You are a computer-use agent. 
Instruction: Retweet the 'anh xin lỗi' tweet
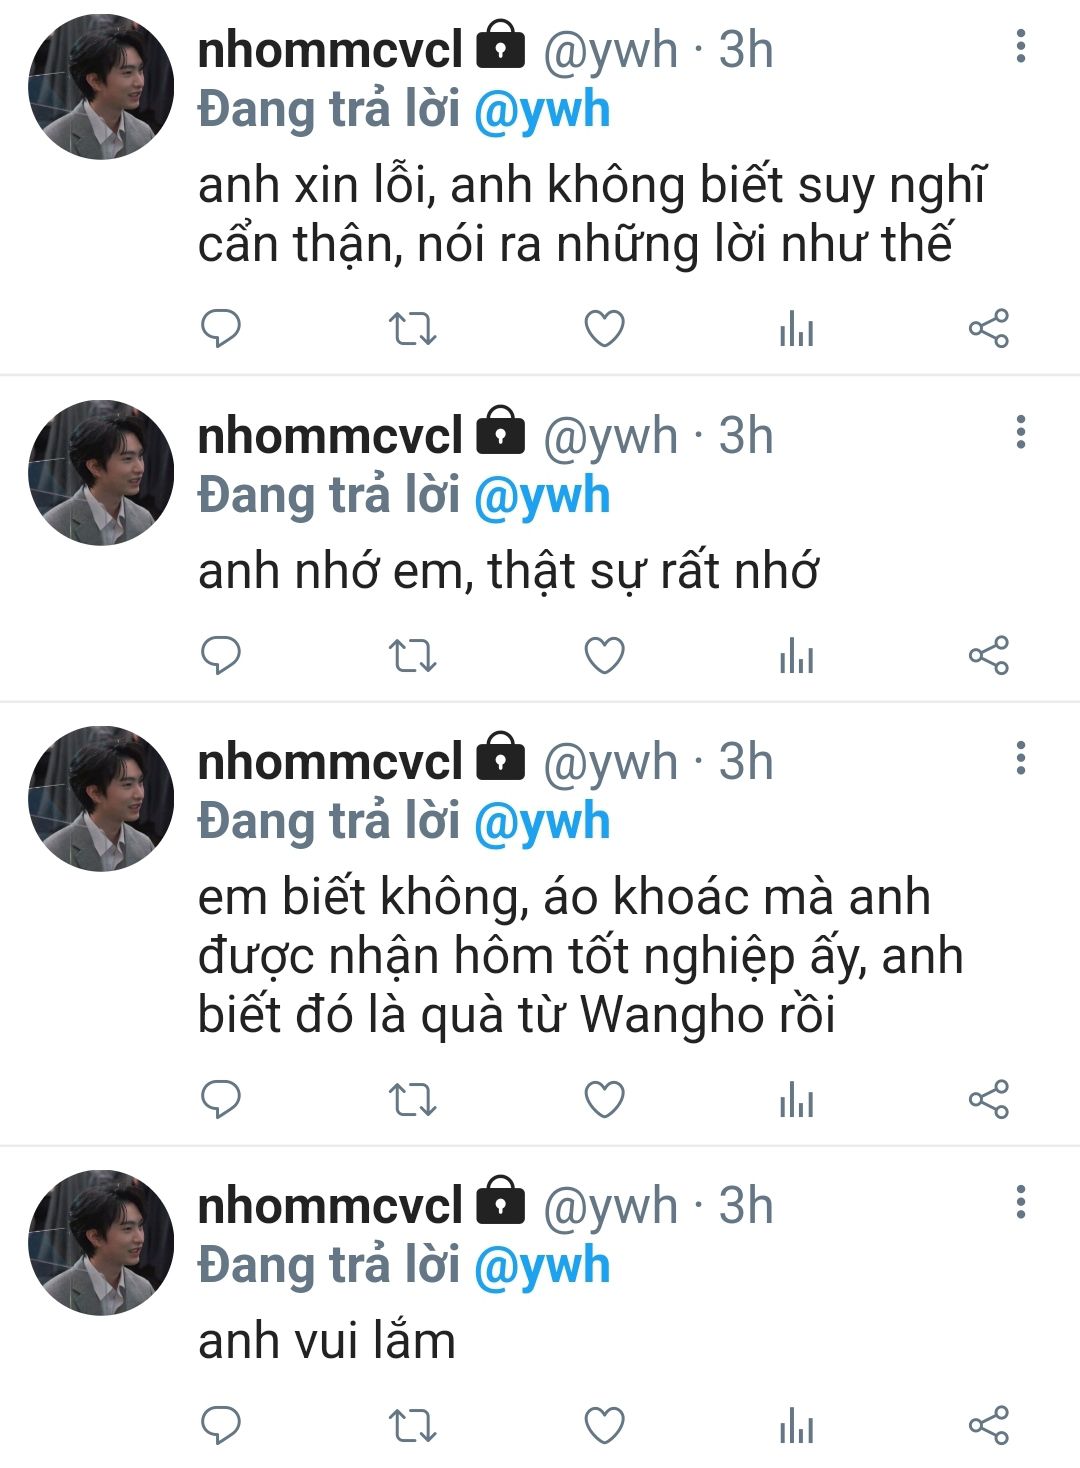tap(412, 328)
